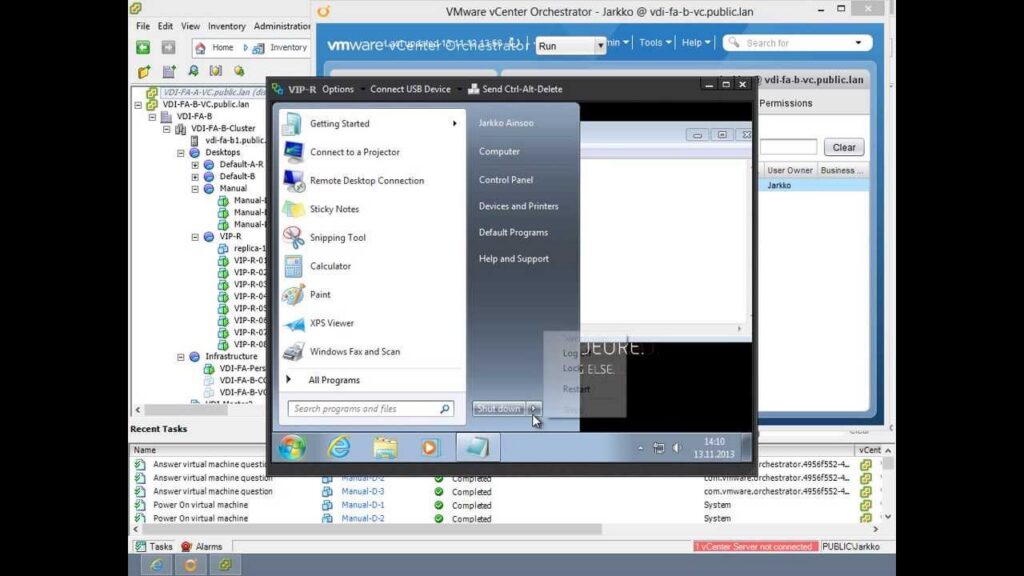Screen dimensions: 1024x576
Task: Launch Snipping Tool from Start menu
Action: 337,238
